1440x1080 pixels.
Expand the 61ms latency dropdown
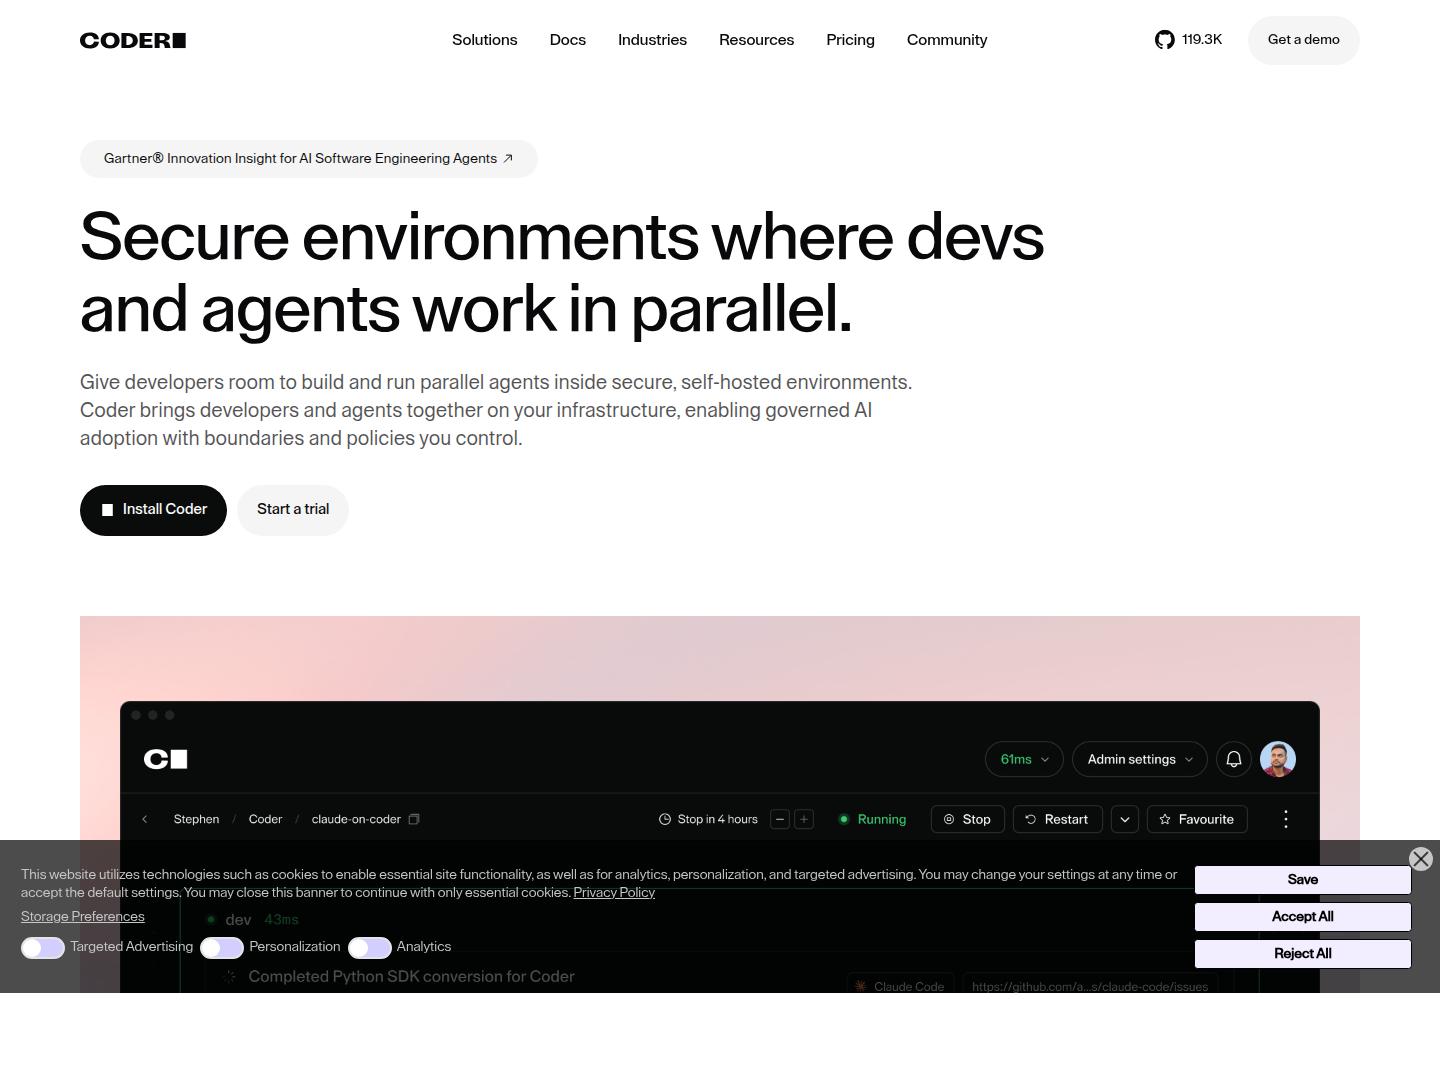point(1024,759)
